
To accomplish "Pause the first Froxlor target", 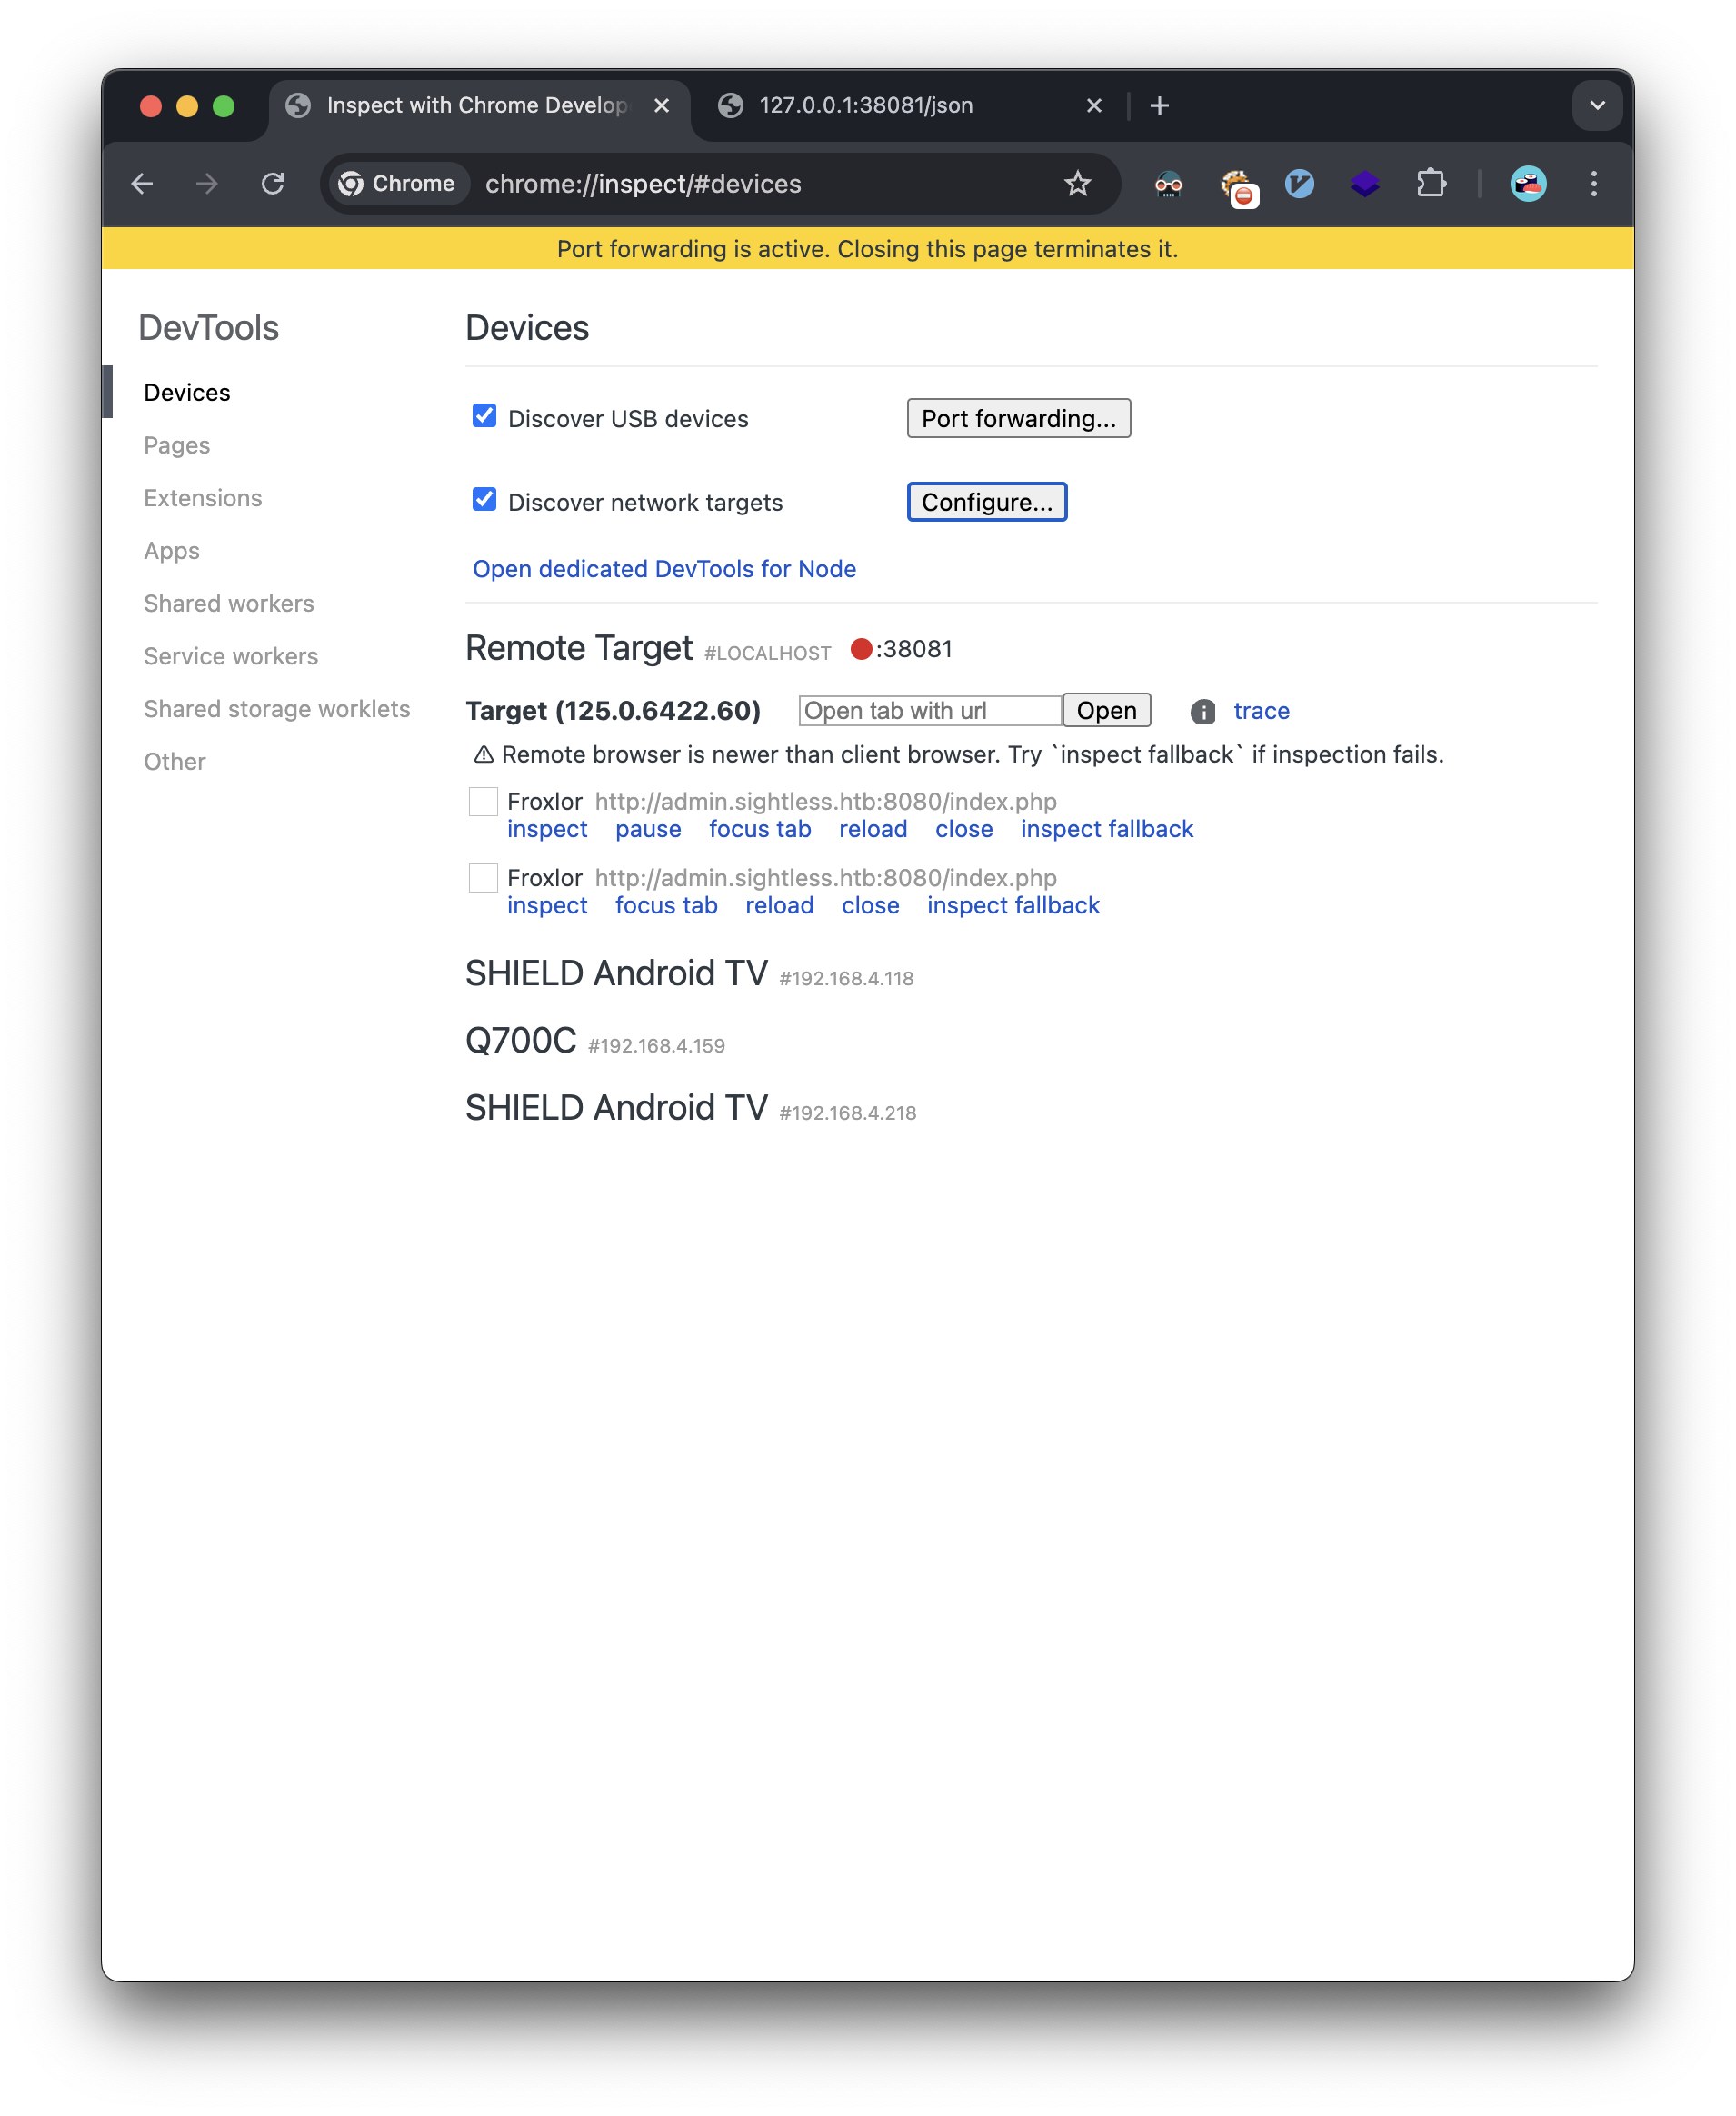I will [648, 829].
